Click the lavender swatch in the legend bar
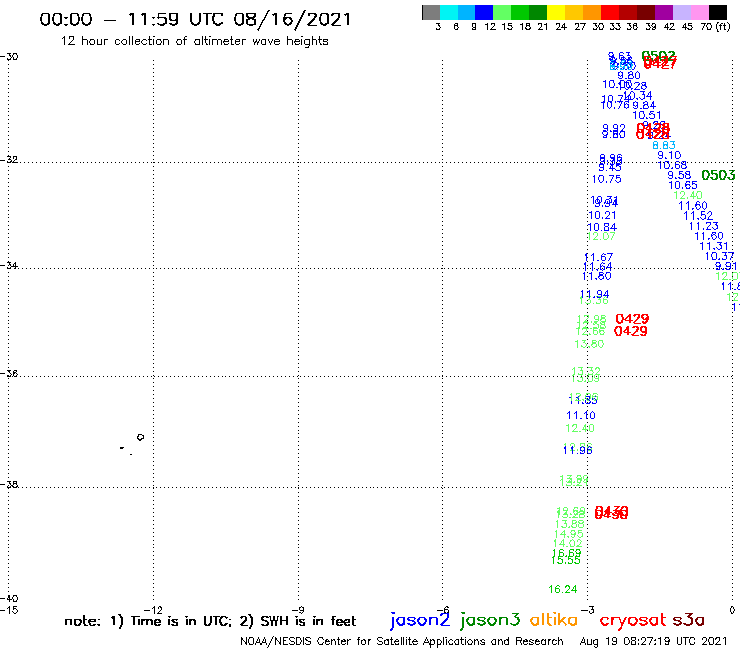The width and height of the screenshot is (740, 650). (x=681, y=12)
